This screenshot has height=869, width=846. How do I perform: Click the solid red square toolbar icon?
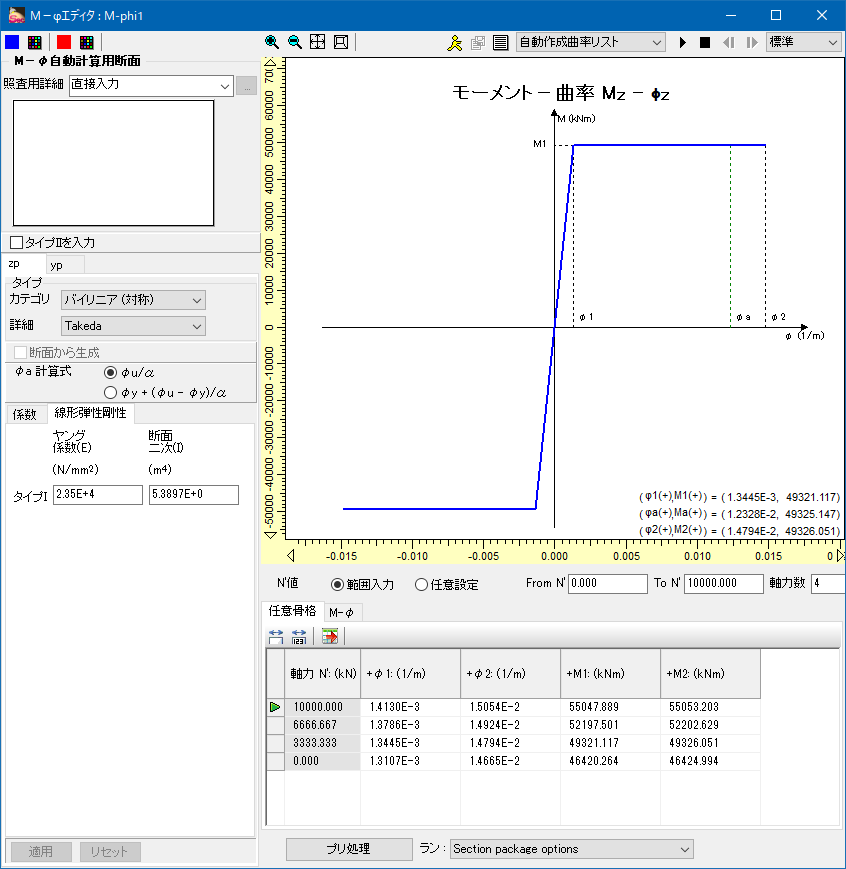[64, 42]
